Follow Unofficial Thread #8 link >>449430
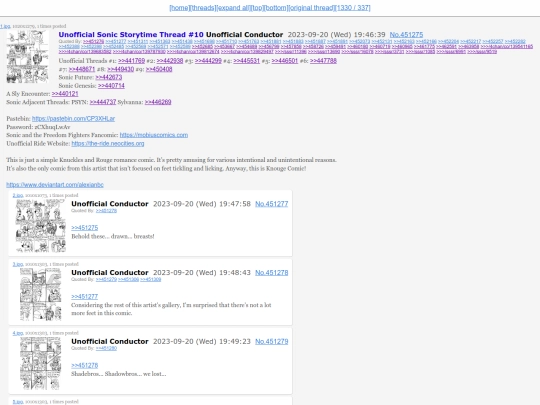 click(x=121, y=69)
